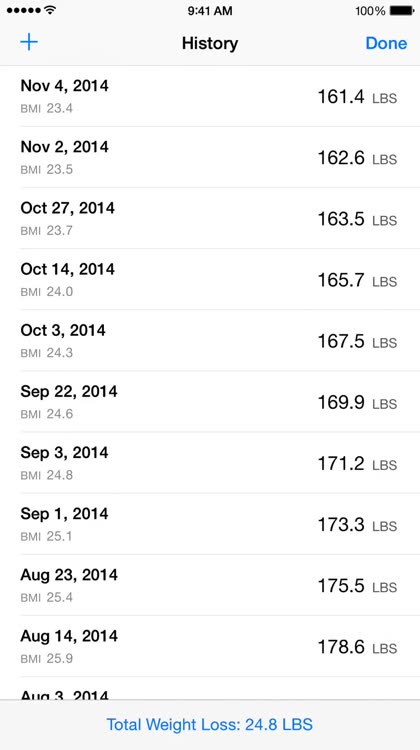Tap the plus icon to add entry
Image resolution: width=420 pixels, height=750 pixels.
[29, 43]
